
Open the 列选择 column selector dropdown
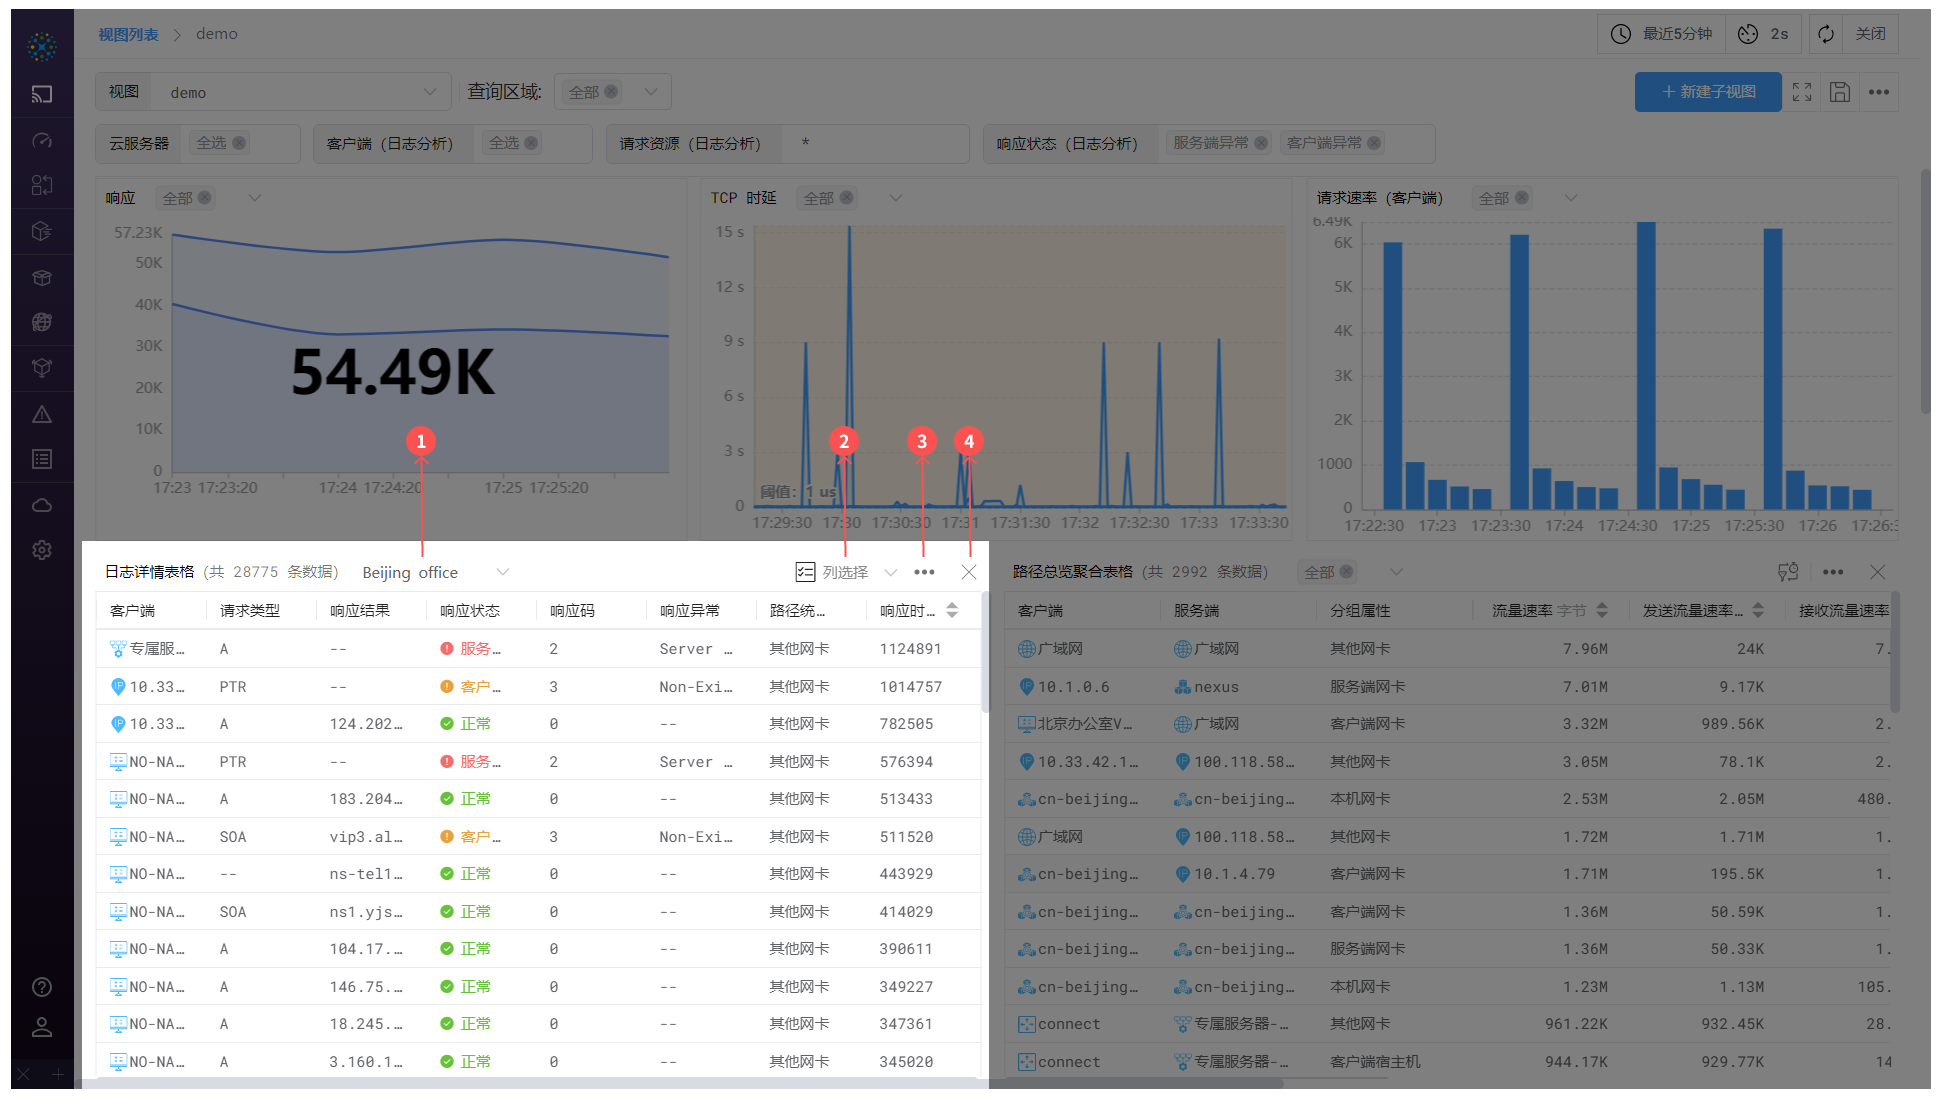(846, 572)
